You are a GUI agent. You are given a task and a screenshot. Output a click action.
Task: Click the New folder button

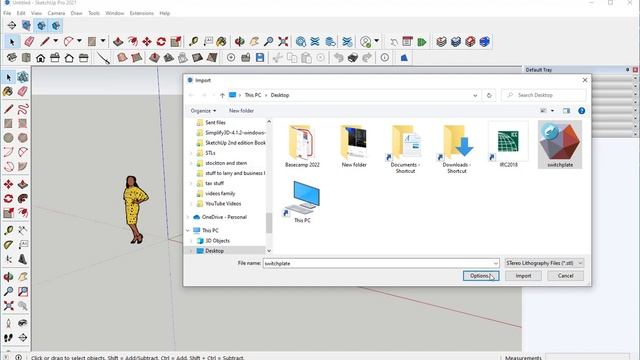[241, 111]
